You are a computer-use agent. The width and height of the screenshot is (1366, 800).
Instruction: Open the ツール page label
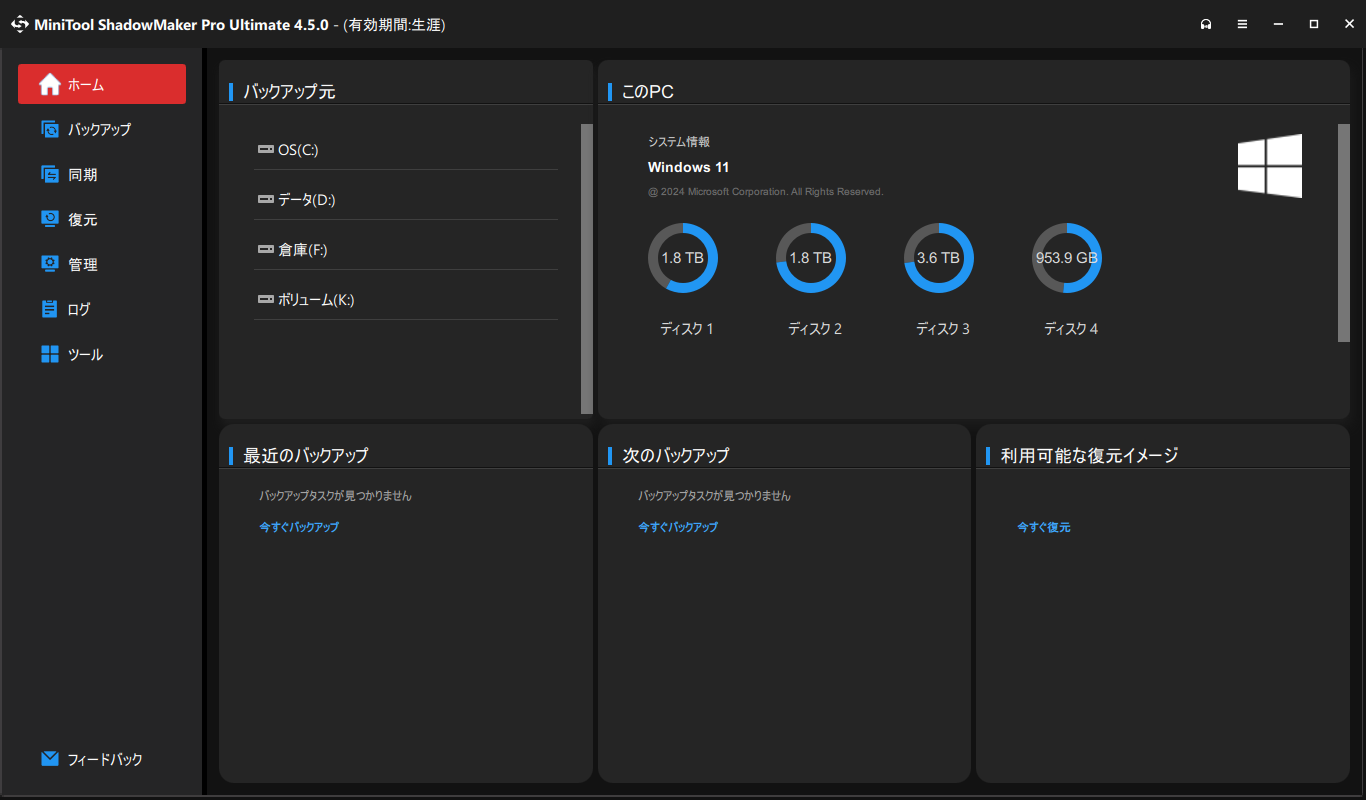pyautogui.click(x=86, y=355)
